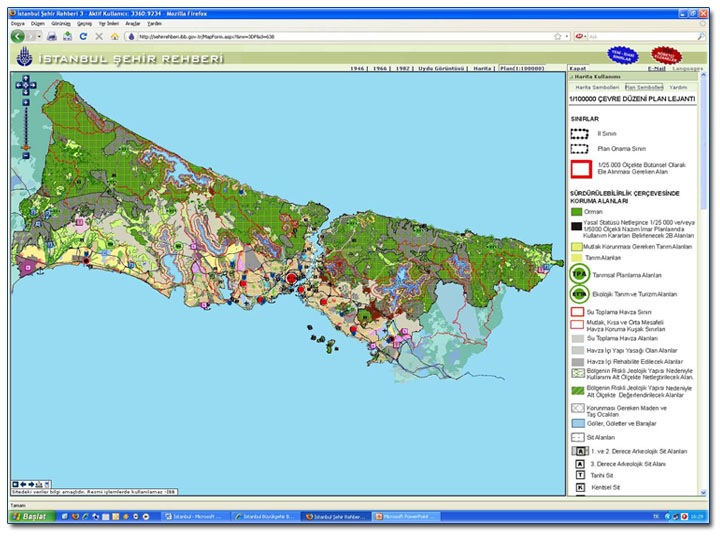720x536 pixels.
Task: Print the page with the printer icon
Action: pos(52,36)
